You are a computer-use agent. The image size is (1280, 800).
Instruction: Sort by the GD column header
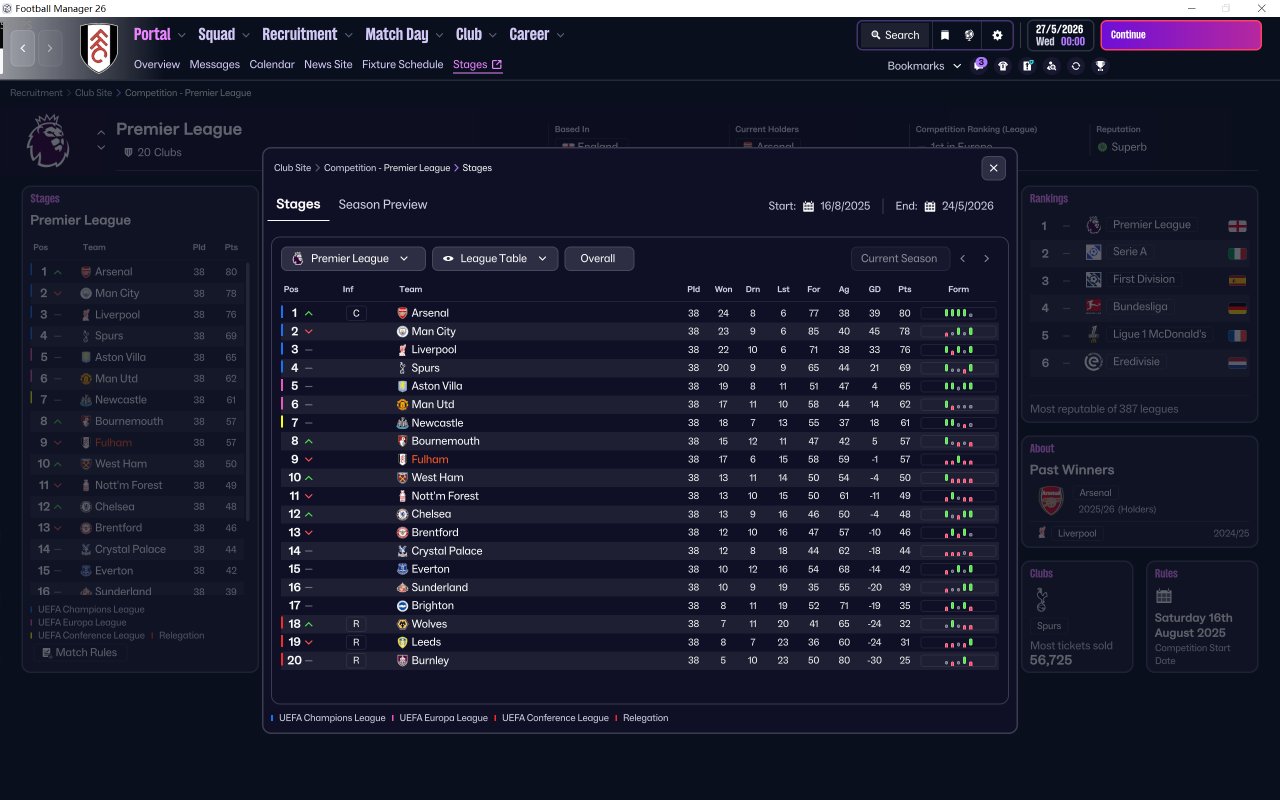(x=875, y=289)
